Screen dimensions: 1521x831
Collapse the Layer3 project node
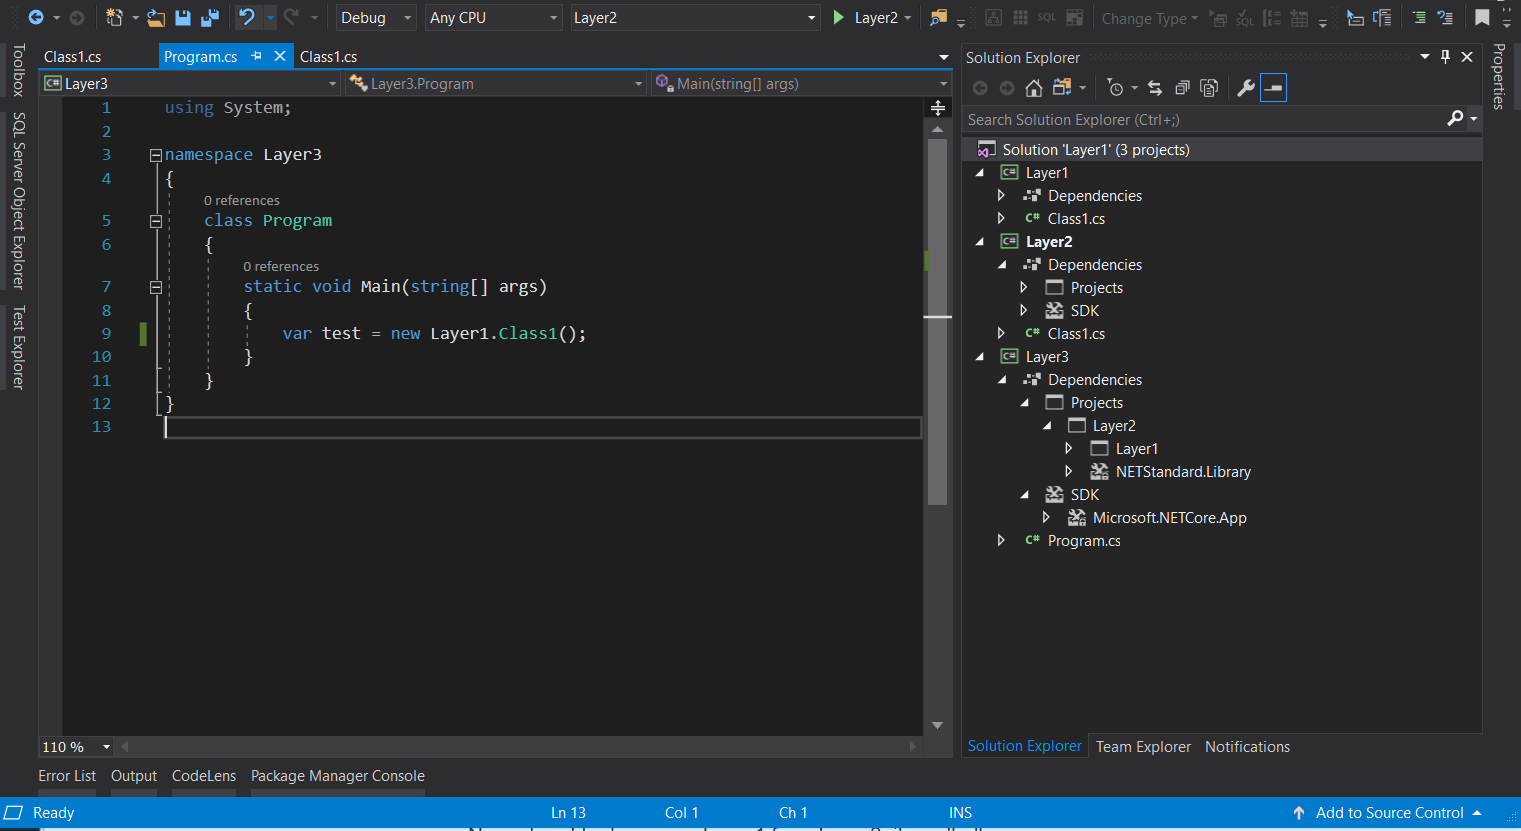pos(980,357)
